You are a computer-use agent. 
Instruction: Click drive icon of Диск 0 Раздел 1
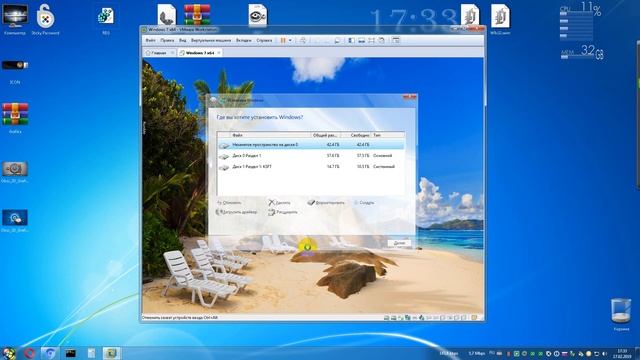click(224, 156)
